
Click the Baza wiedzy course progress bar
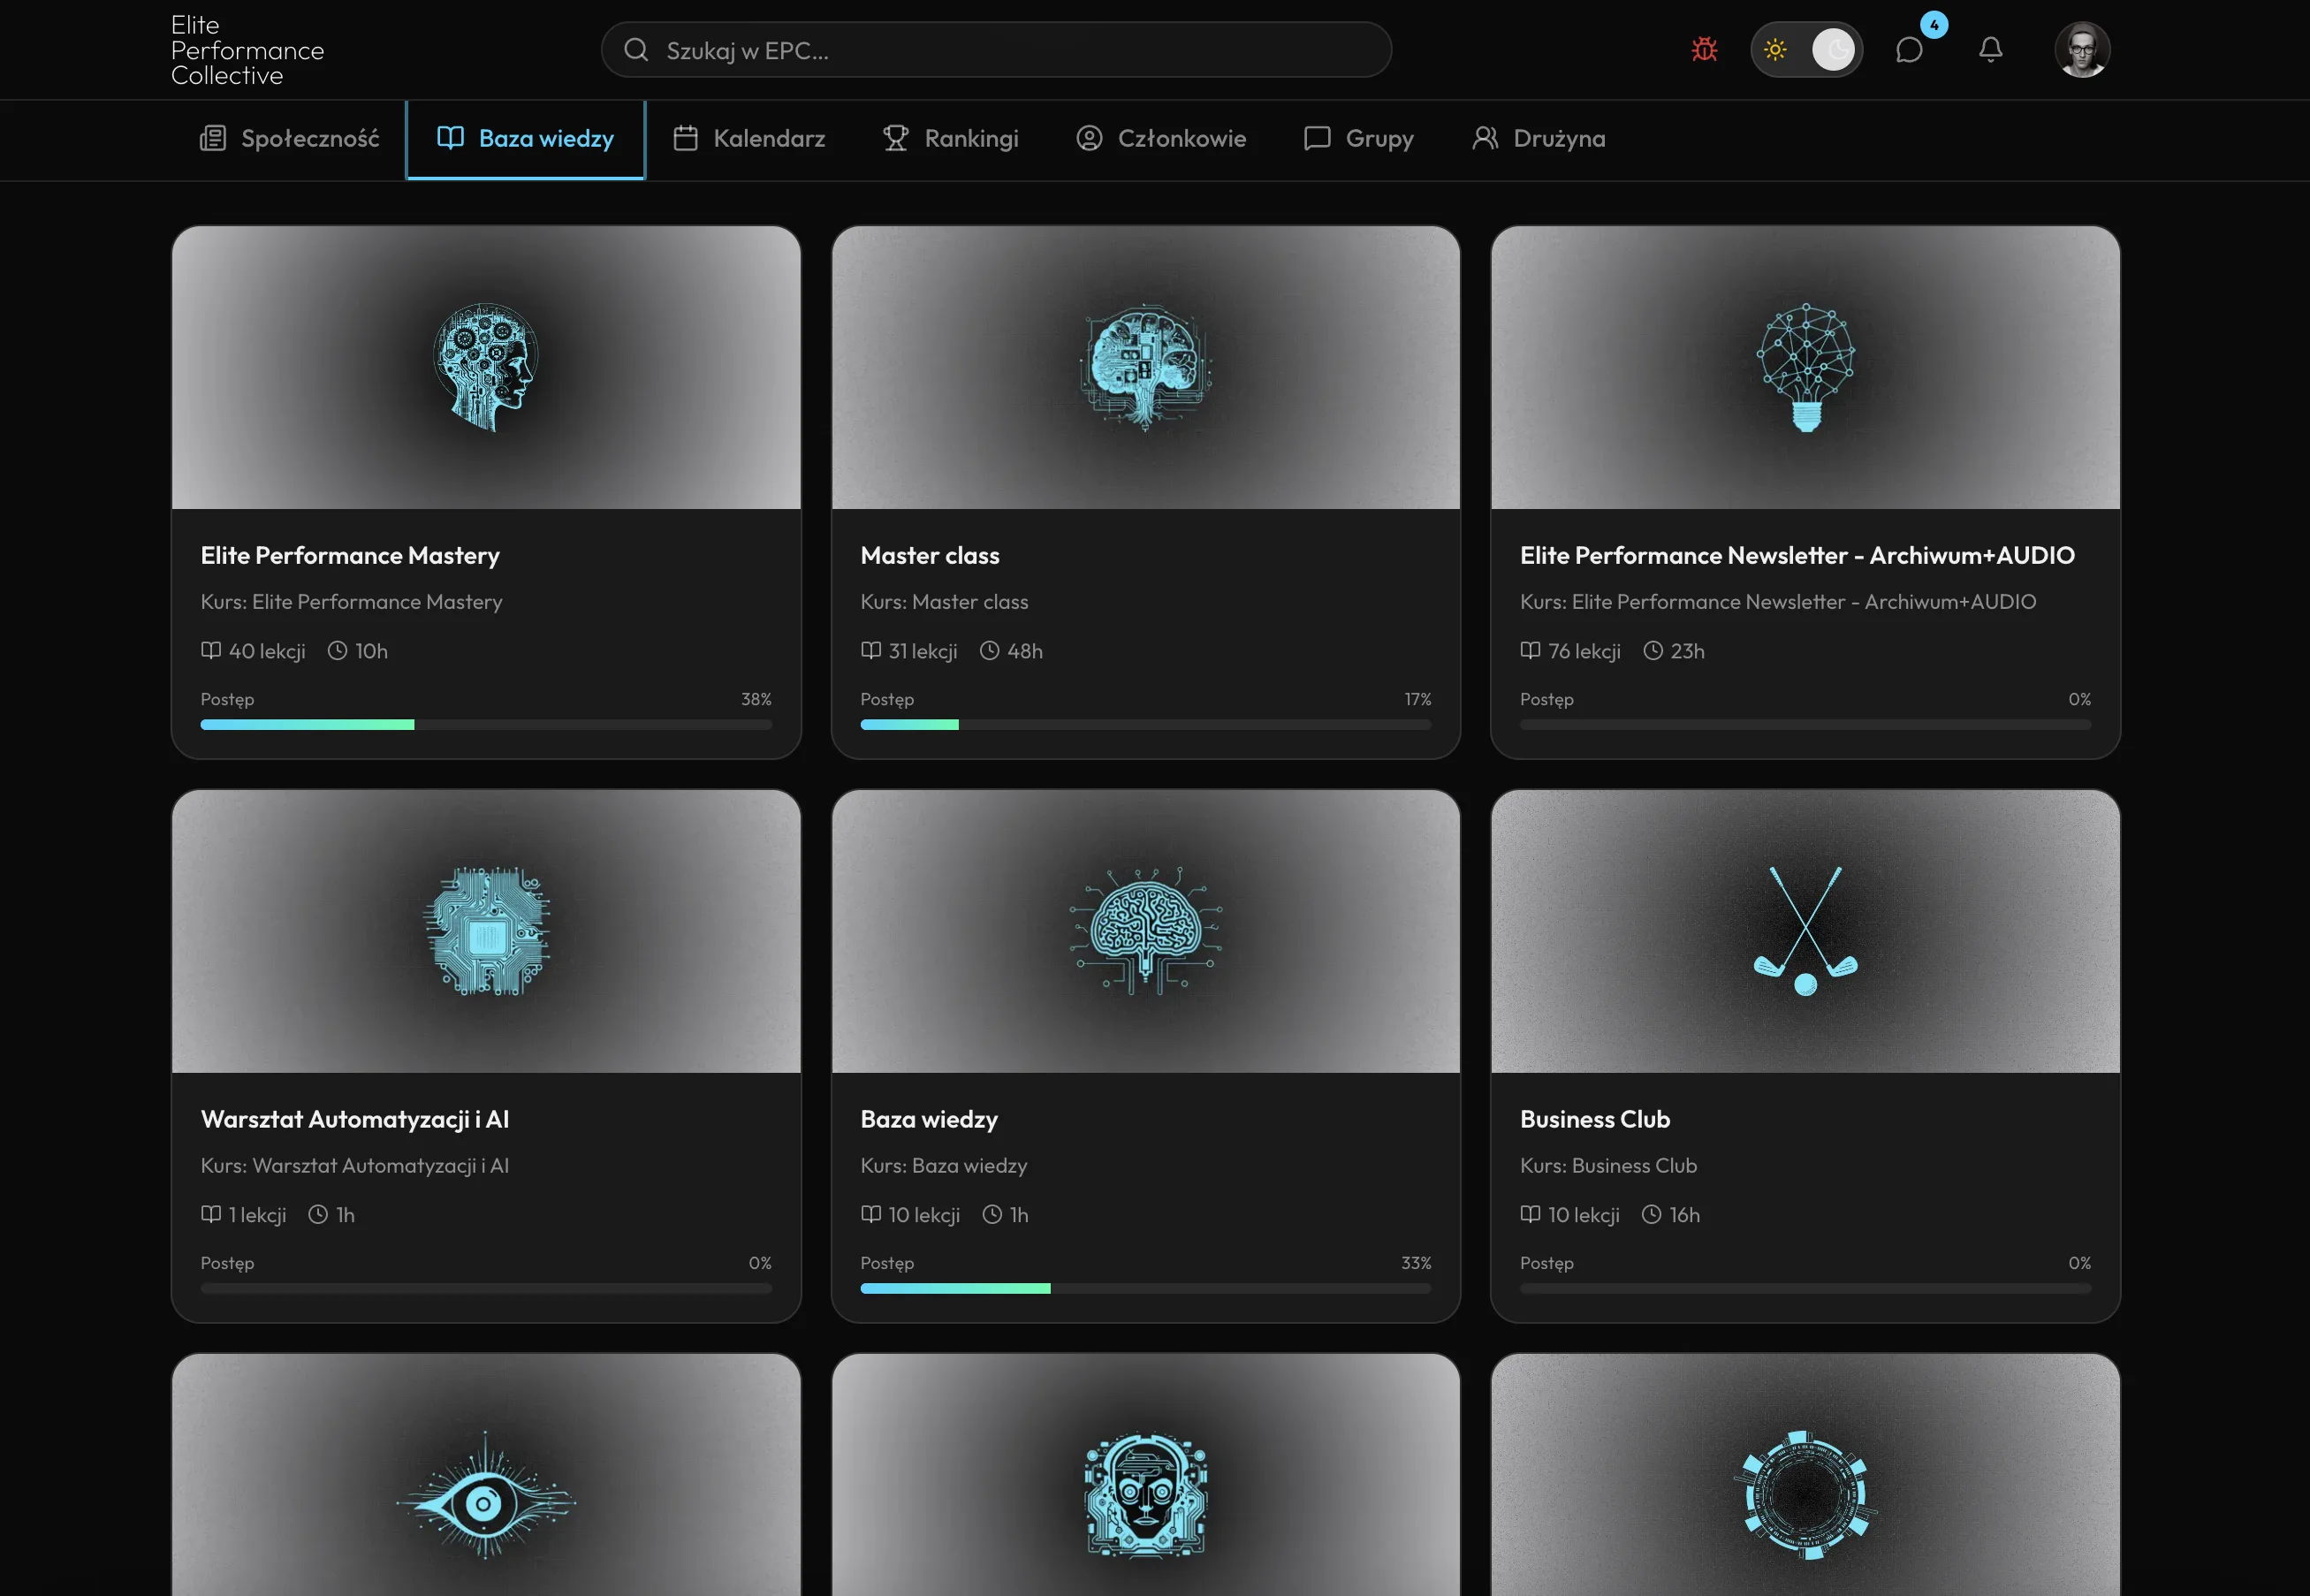(1146, 1289)
